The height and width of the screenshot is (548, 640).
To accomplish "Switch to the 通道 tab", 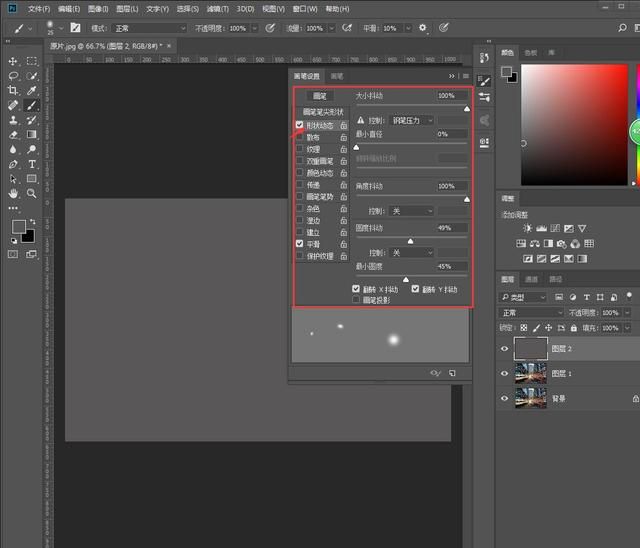I will [531, 279].
